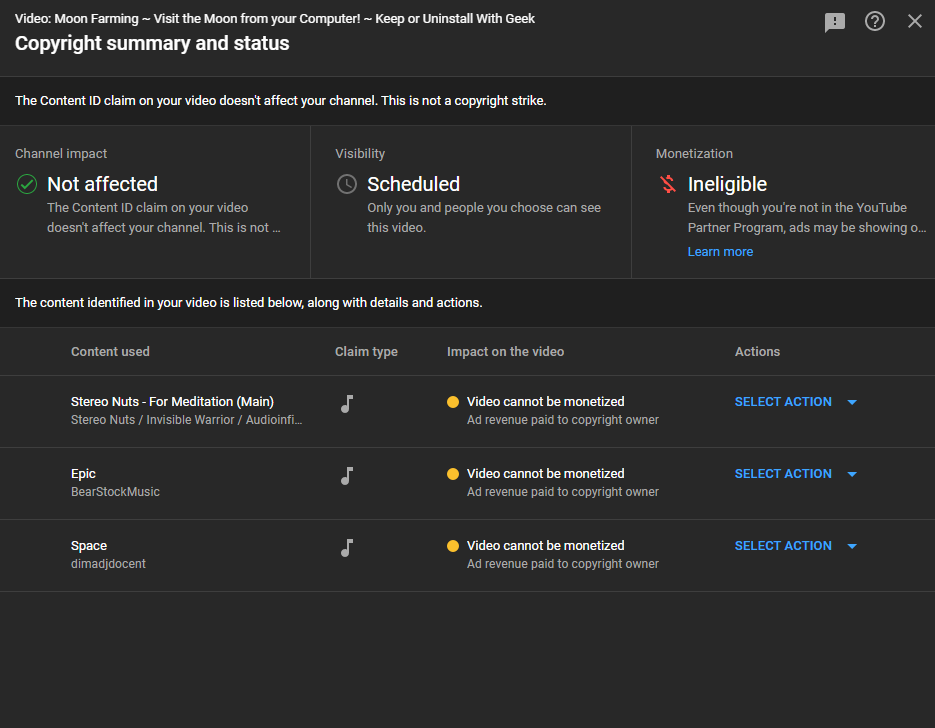
Task: Click the 'BearStockMusic' owner text
Action: (x=115, y=492)
